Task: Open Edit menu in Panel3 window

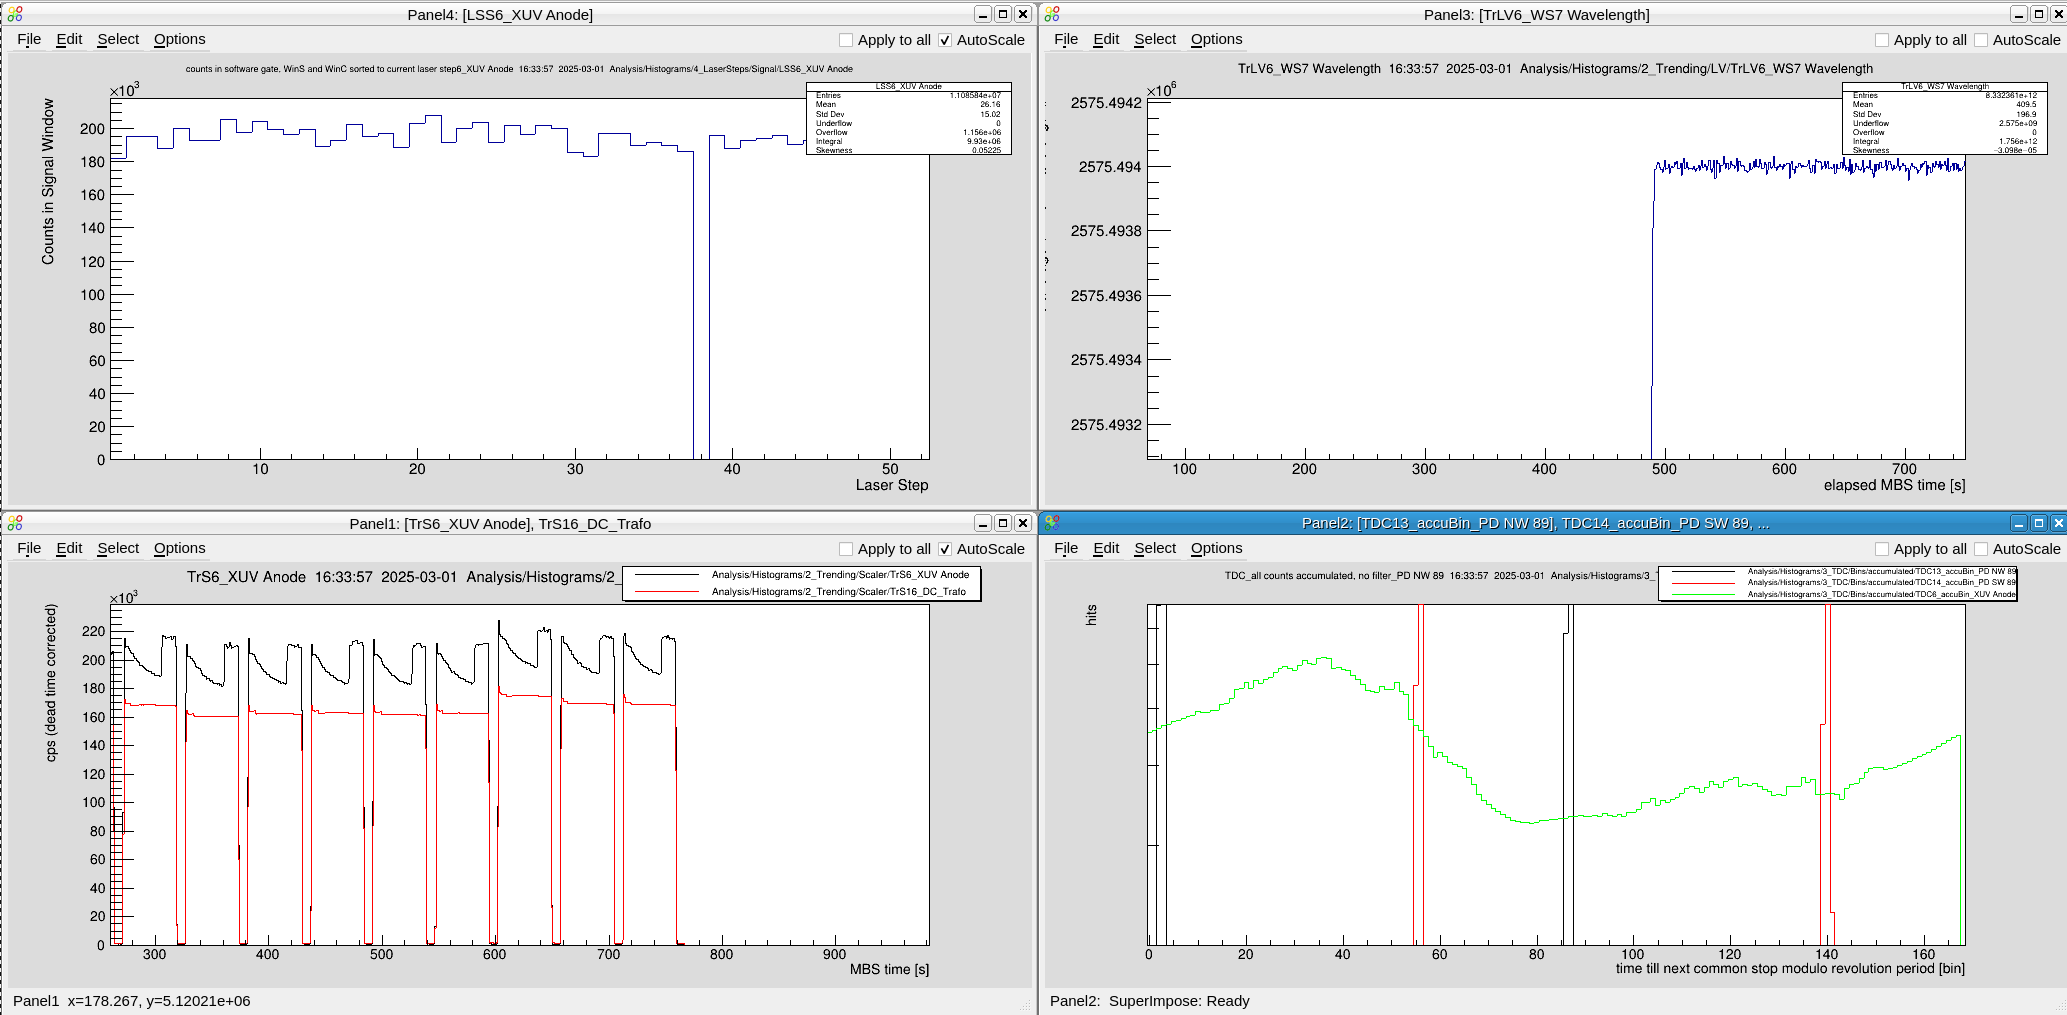Action: [1106, 39]
